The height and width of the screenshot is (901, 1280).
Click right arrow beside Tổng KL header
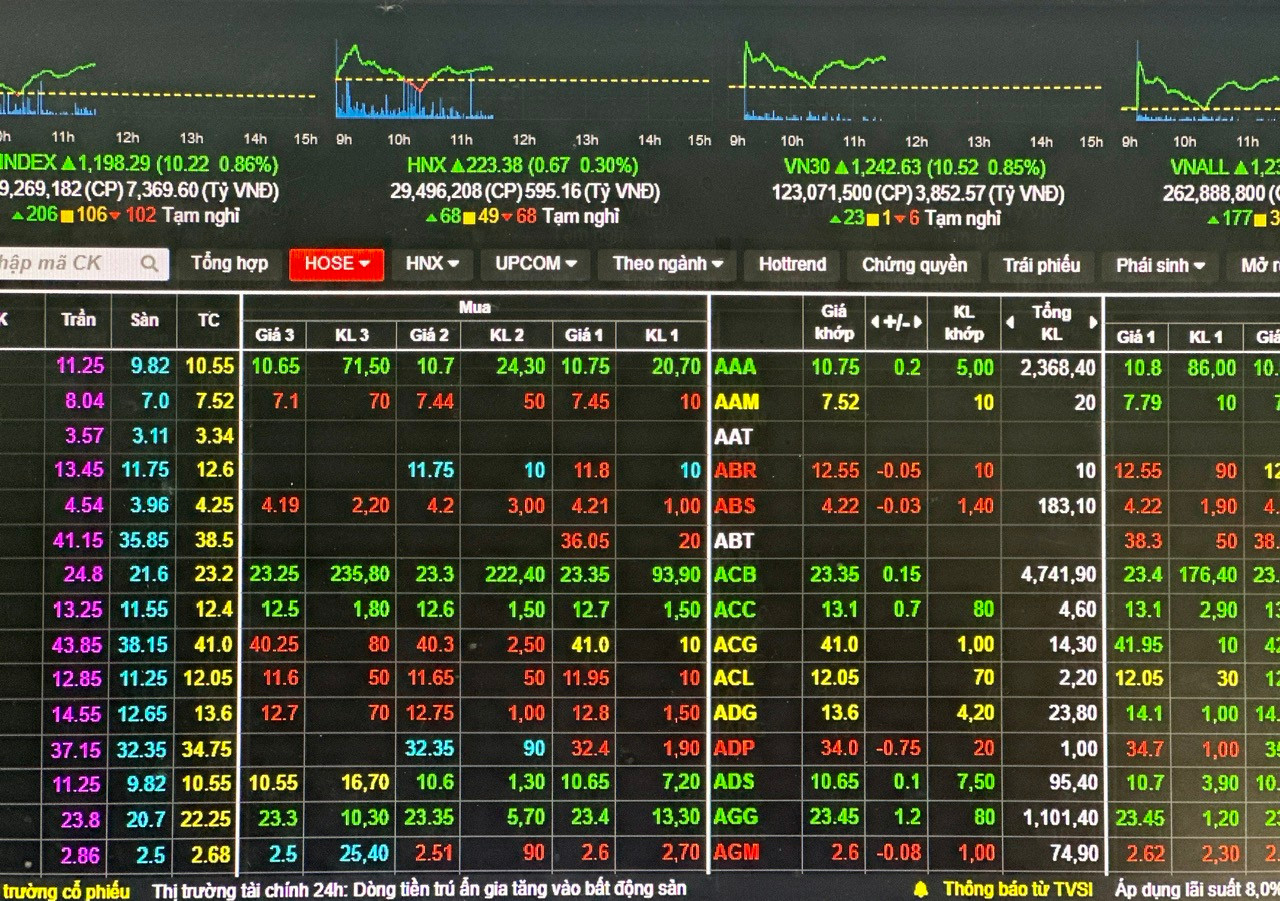[1093, 322]
